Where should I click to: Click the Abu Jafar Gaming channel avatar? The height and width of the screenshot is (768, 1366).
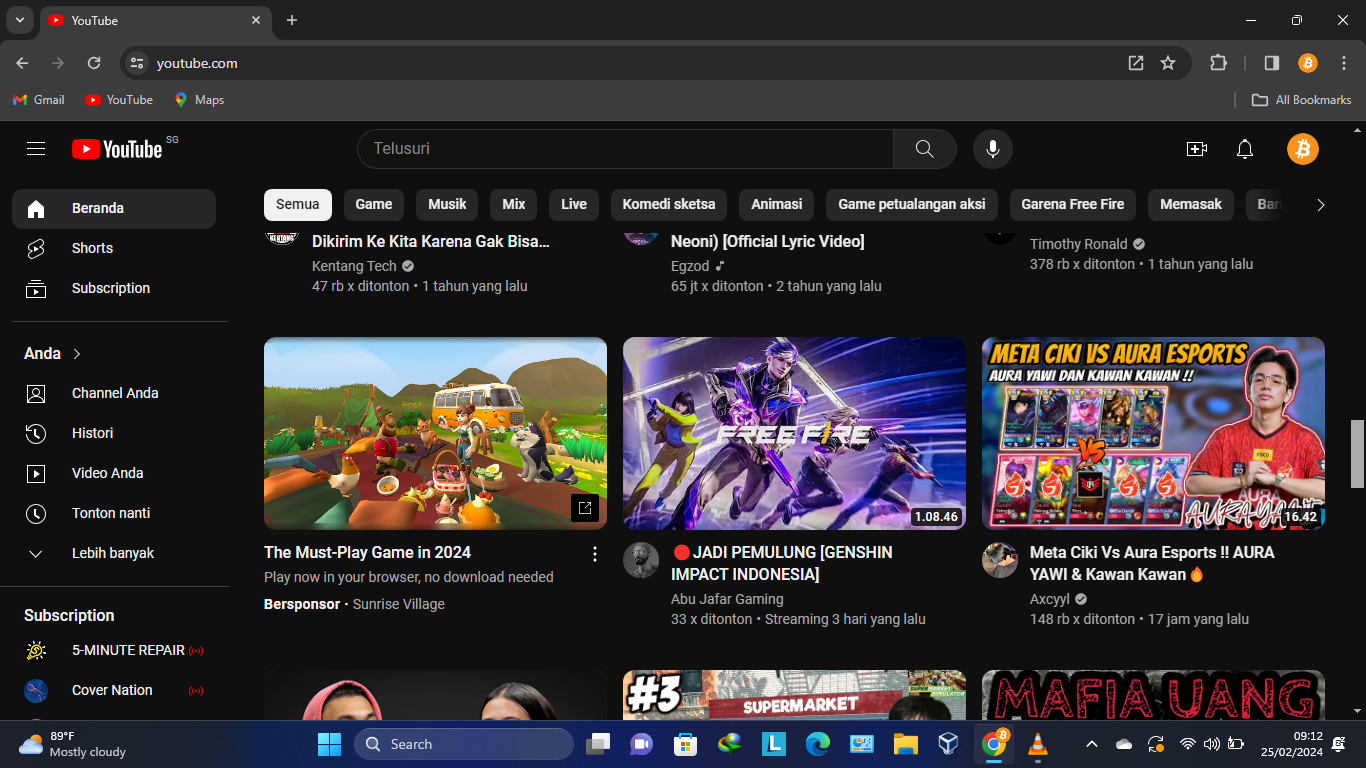pyautogui.click(x=641, y=560)
